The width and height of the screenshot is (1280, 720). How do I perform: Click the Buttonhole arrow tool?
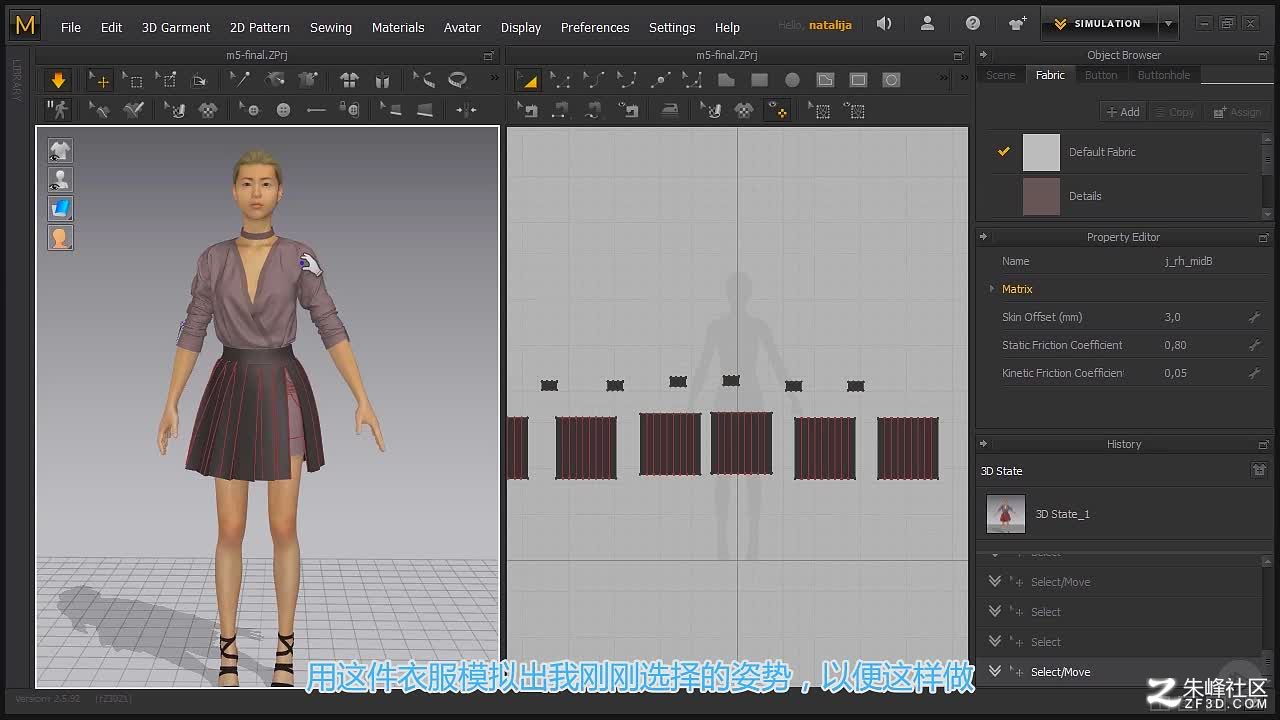[316, 110]
